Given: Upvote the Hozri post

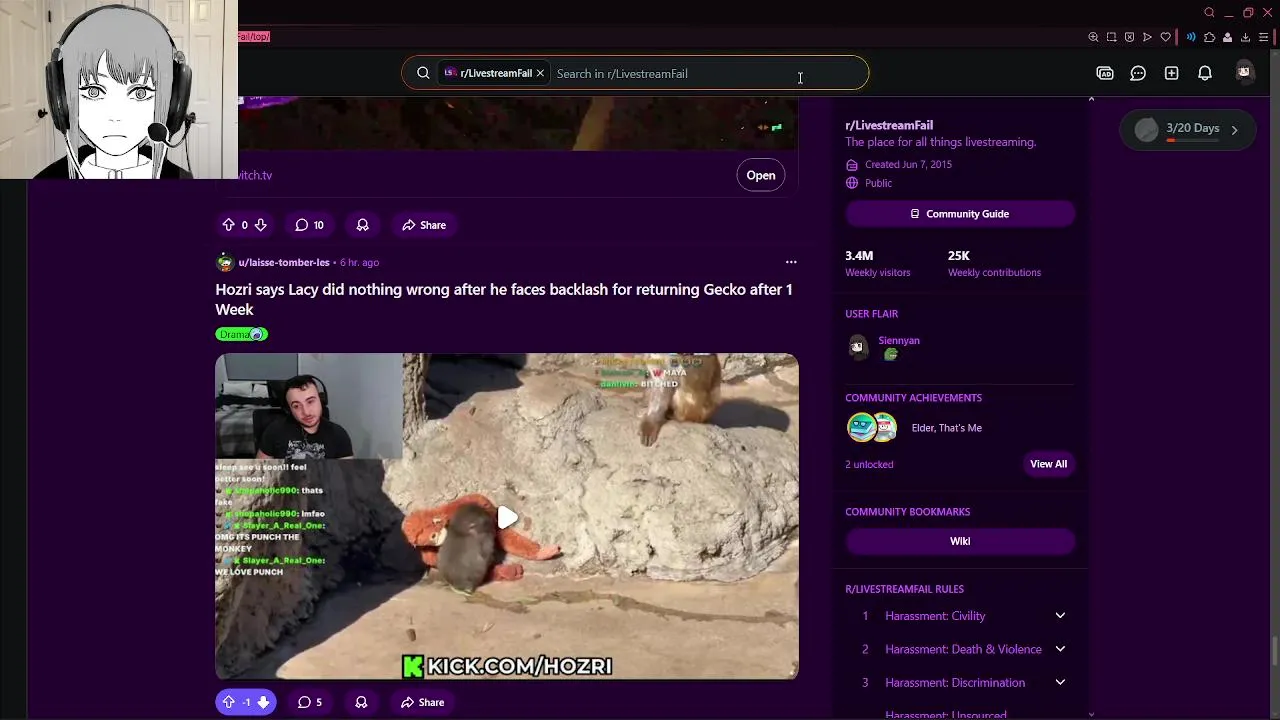Looking at the screenshot, I should [228, 702].
